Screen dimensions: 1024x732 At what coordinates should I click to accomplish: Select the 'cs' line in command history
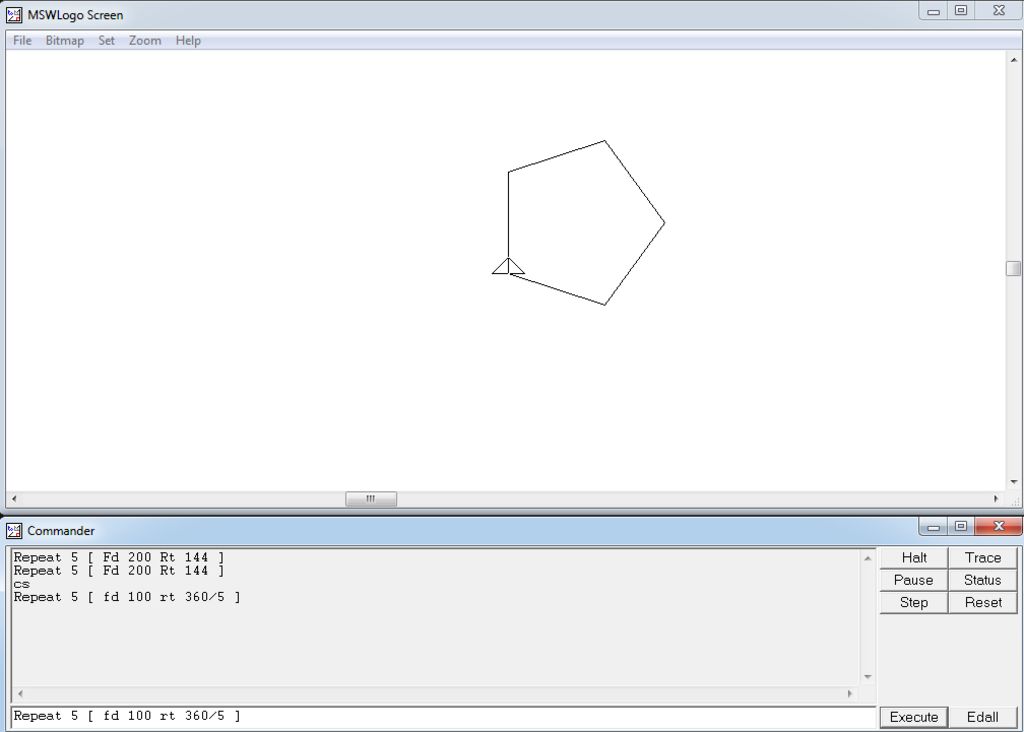pyautogui.click(x=22, y=584)
